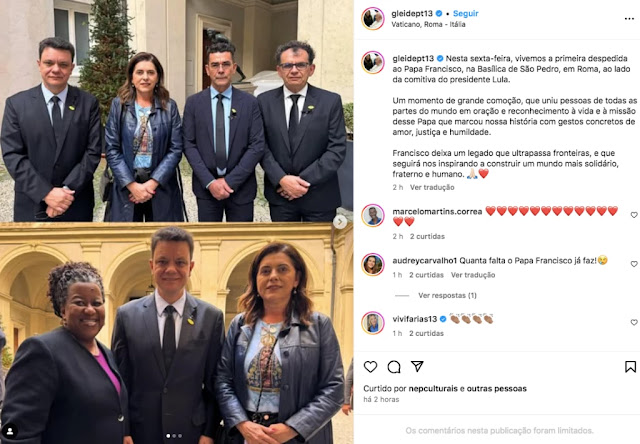The width and height of the screenshot is (640, 444).
Task: Open vivifarias13's profile avatar
Action: click(373, 323)
